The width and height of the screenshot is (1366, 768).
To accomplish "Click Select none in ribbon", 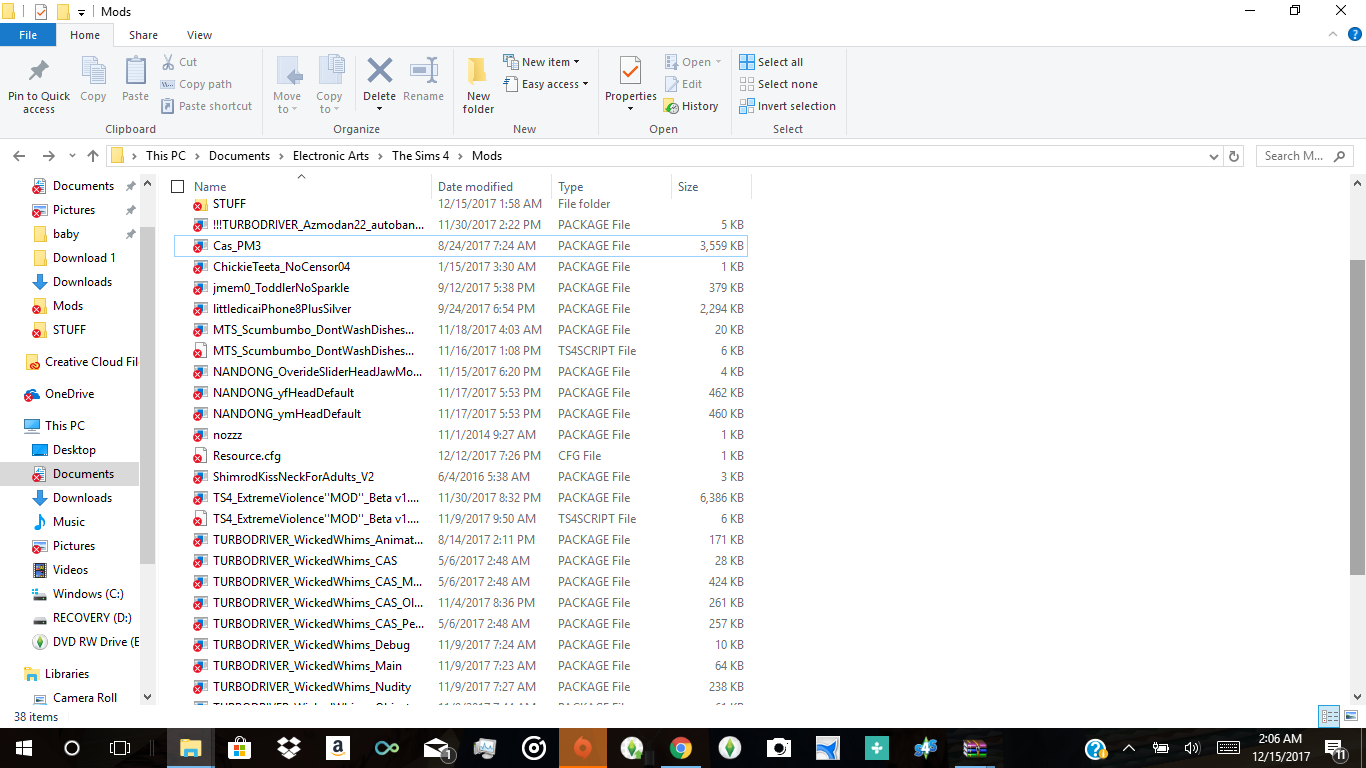I will click(x=778, y=84).
